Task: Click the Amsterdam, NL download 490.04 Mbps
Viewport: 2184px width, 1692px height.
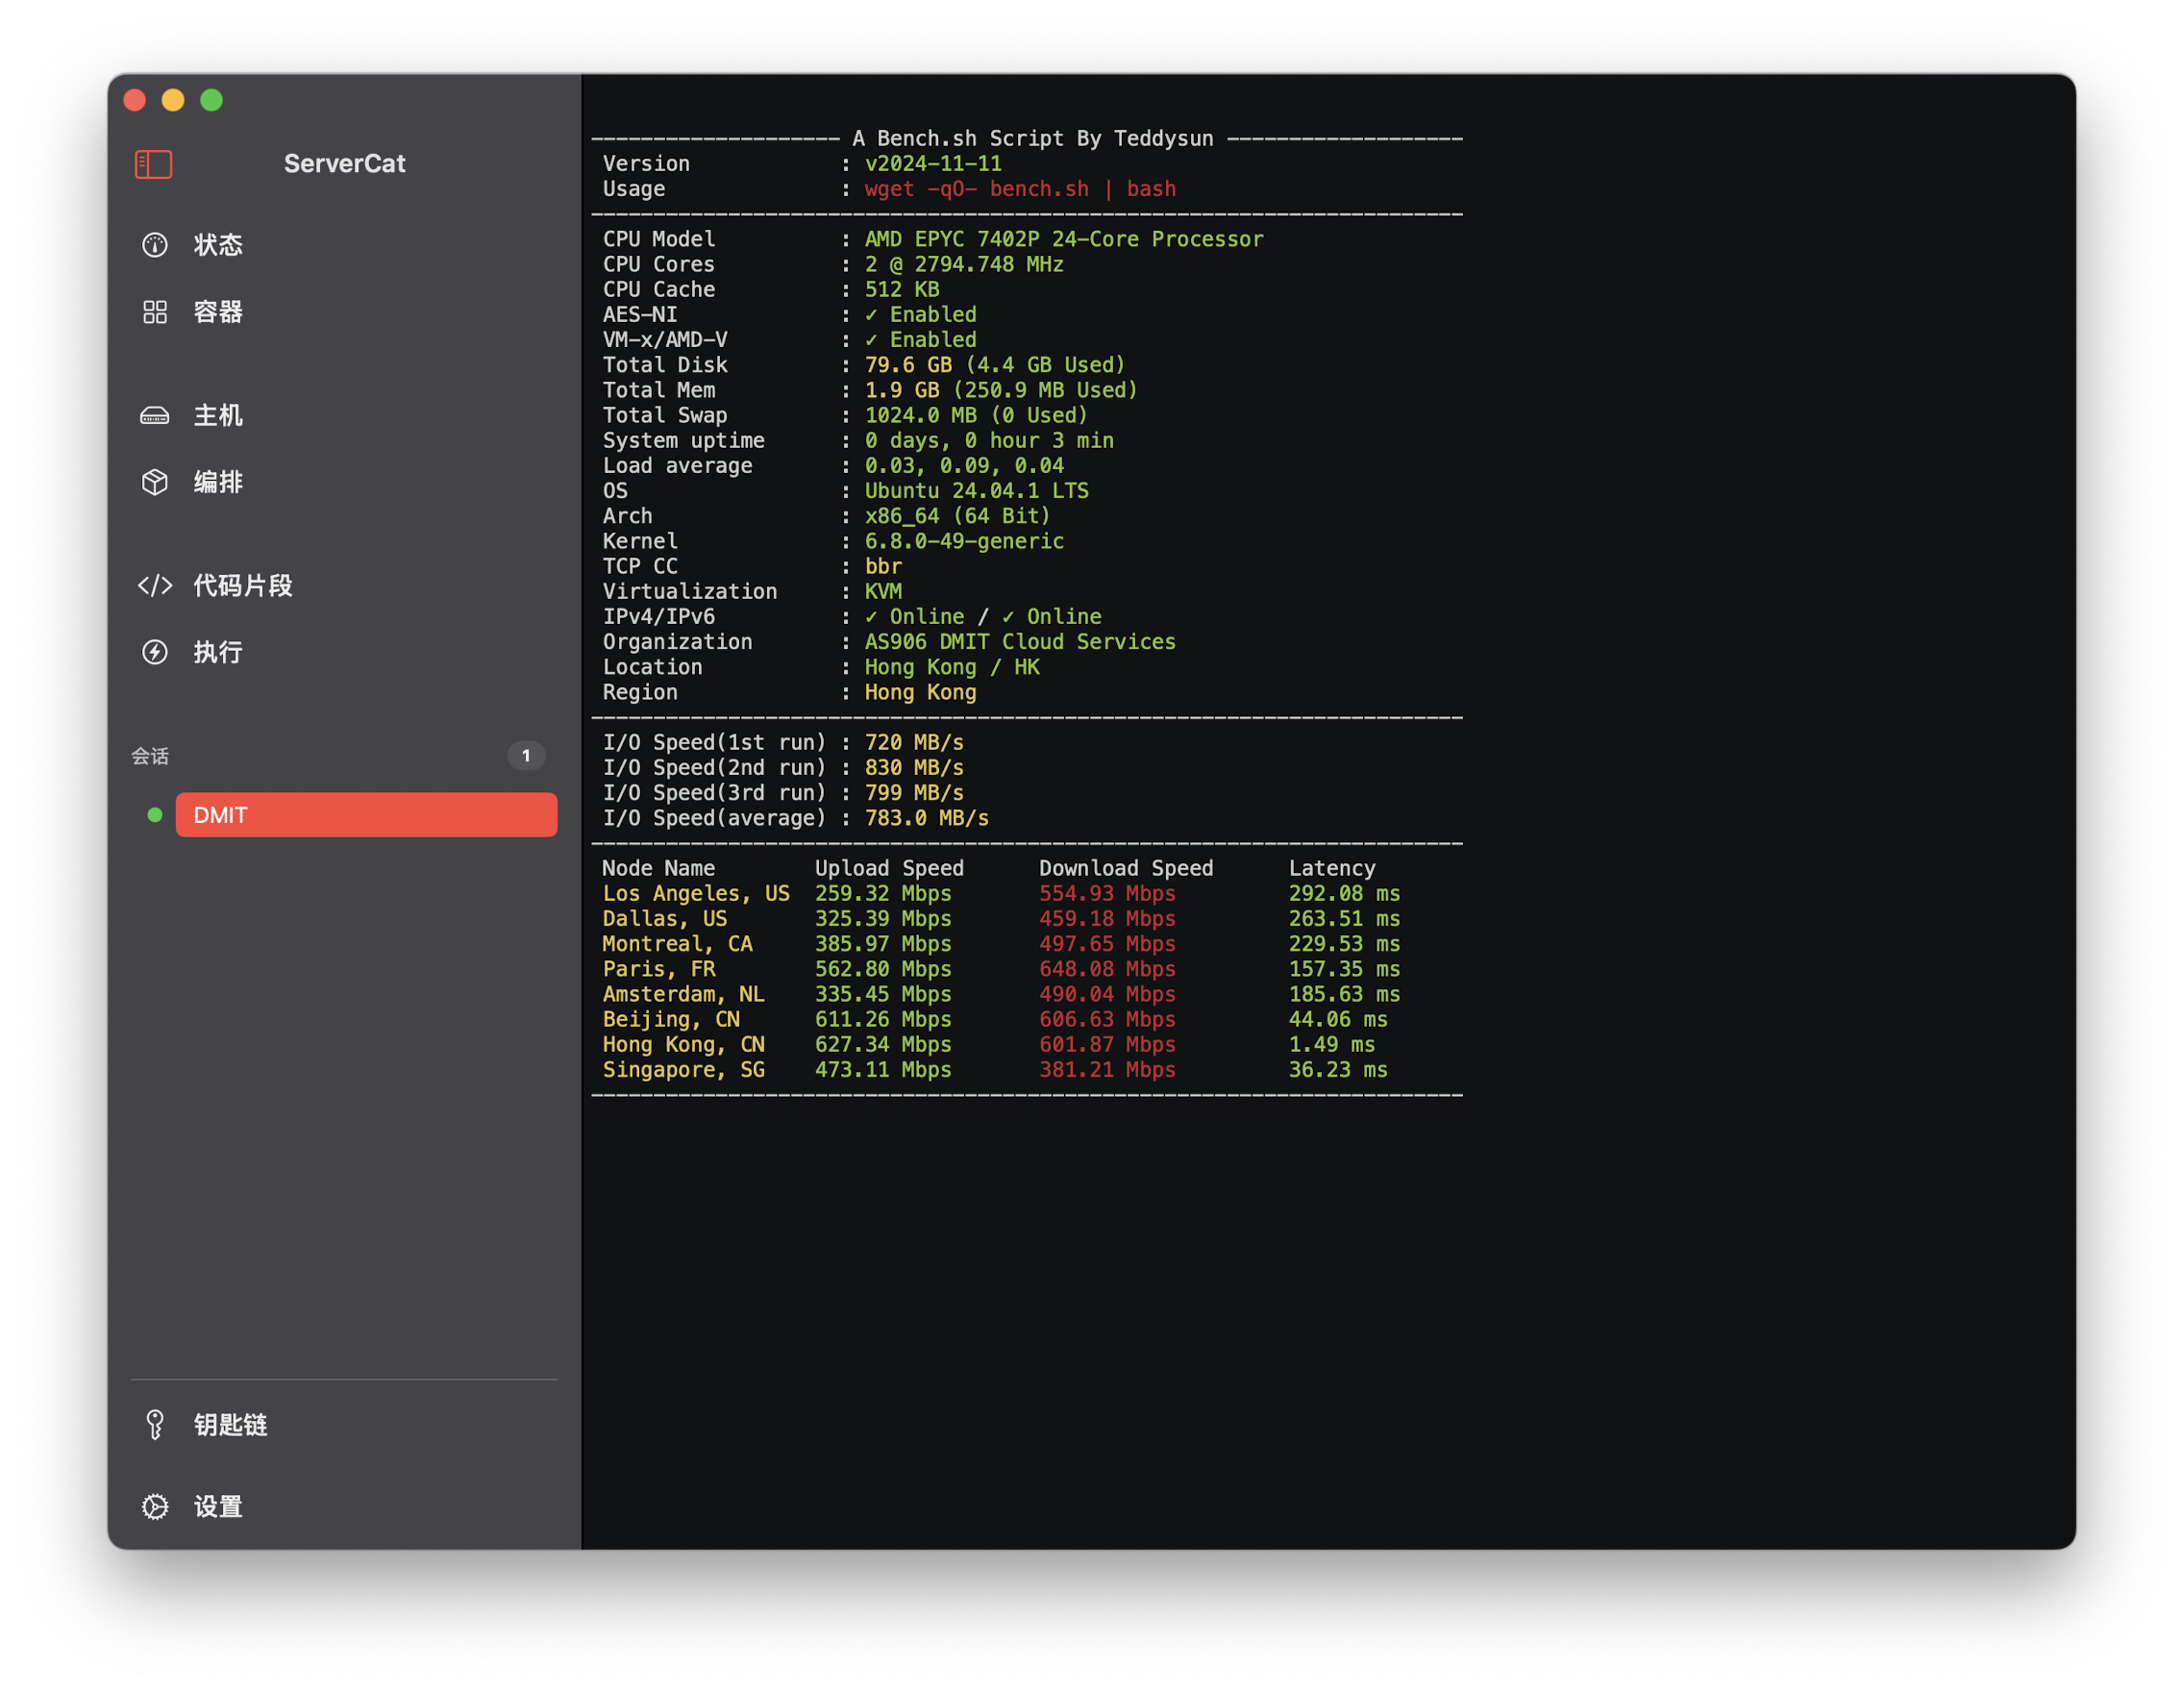Action: coord(1107,994)
